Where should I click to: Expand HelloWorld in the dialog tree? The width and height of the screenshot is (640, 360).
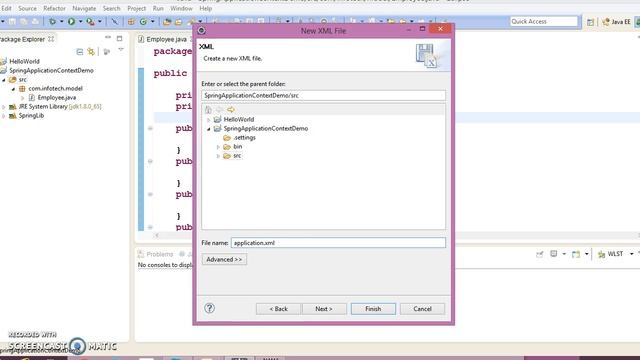[x=209, y=120]
